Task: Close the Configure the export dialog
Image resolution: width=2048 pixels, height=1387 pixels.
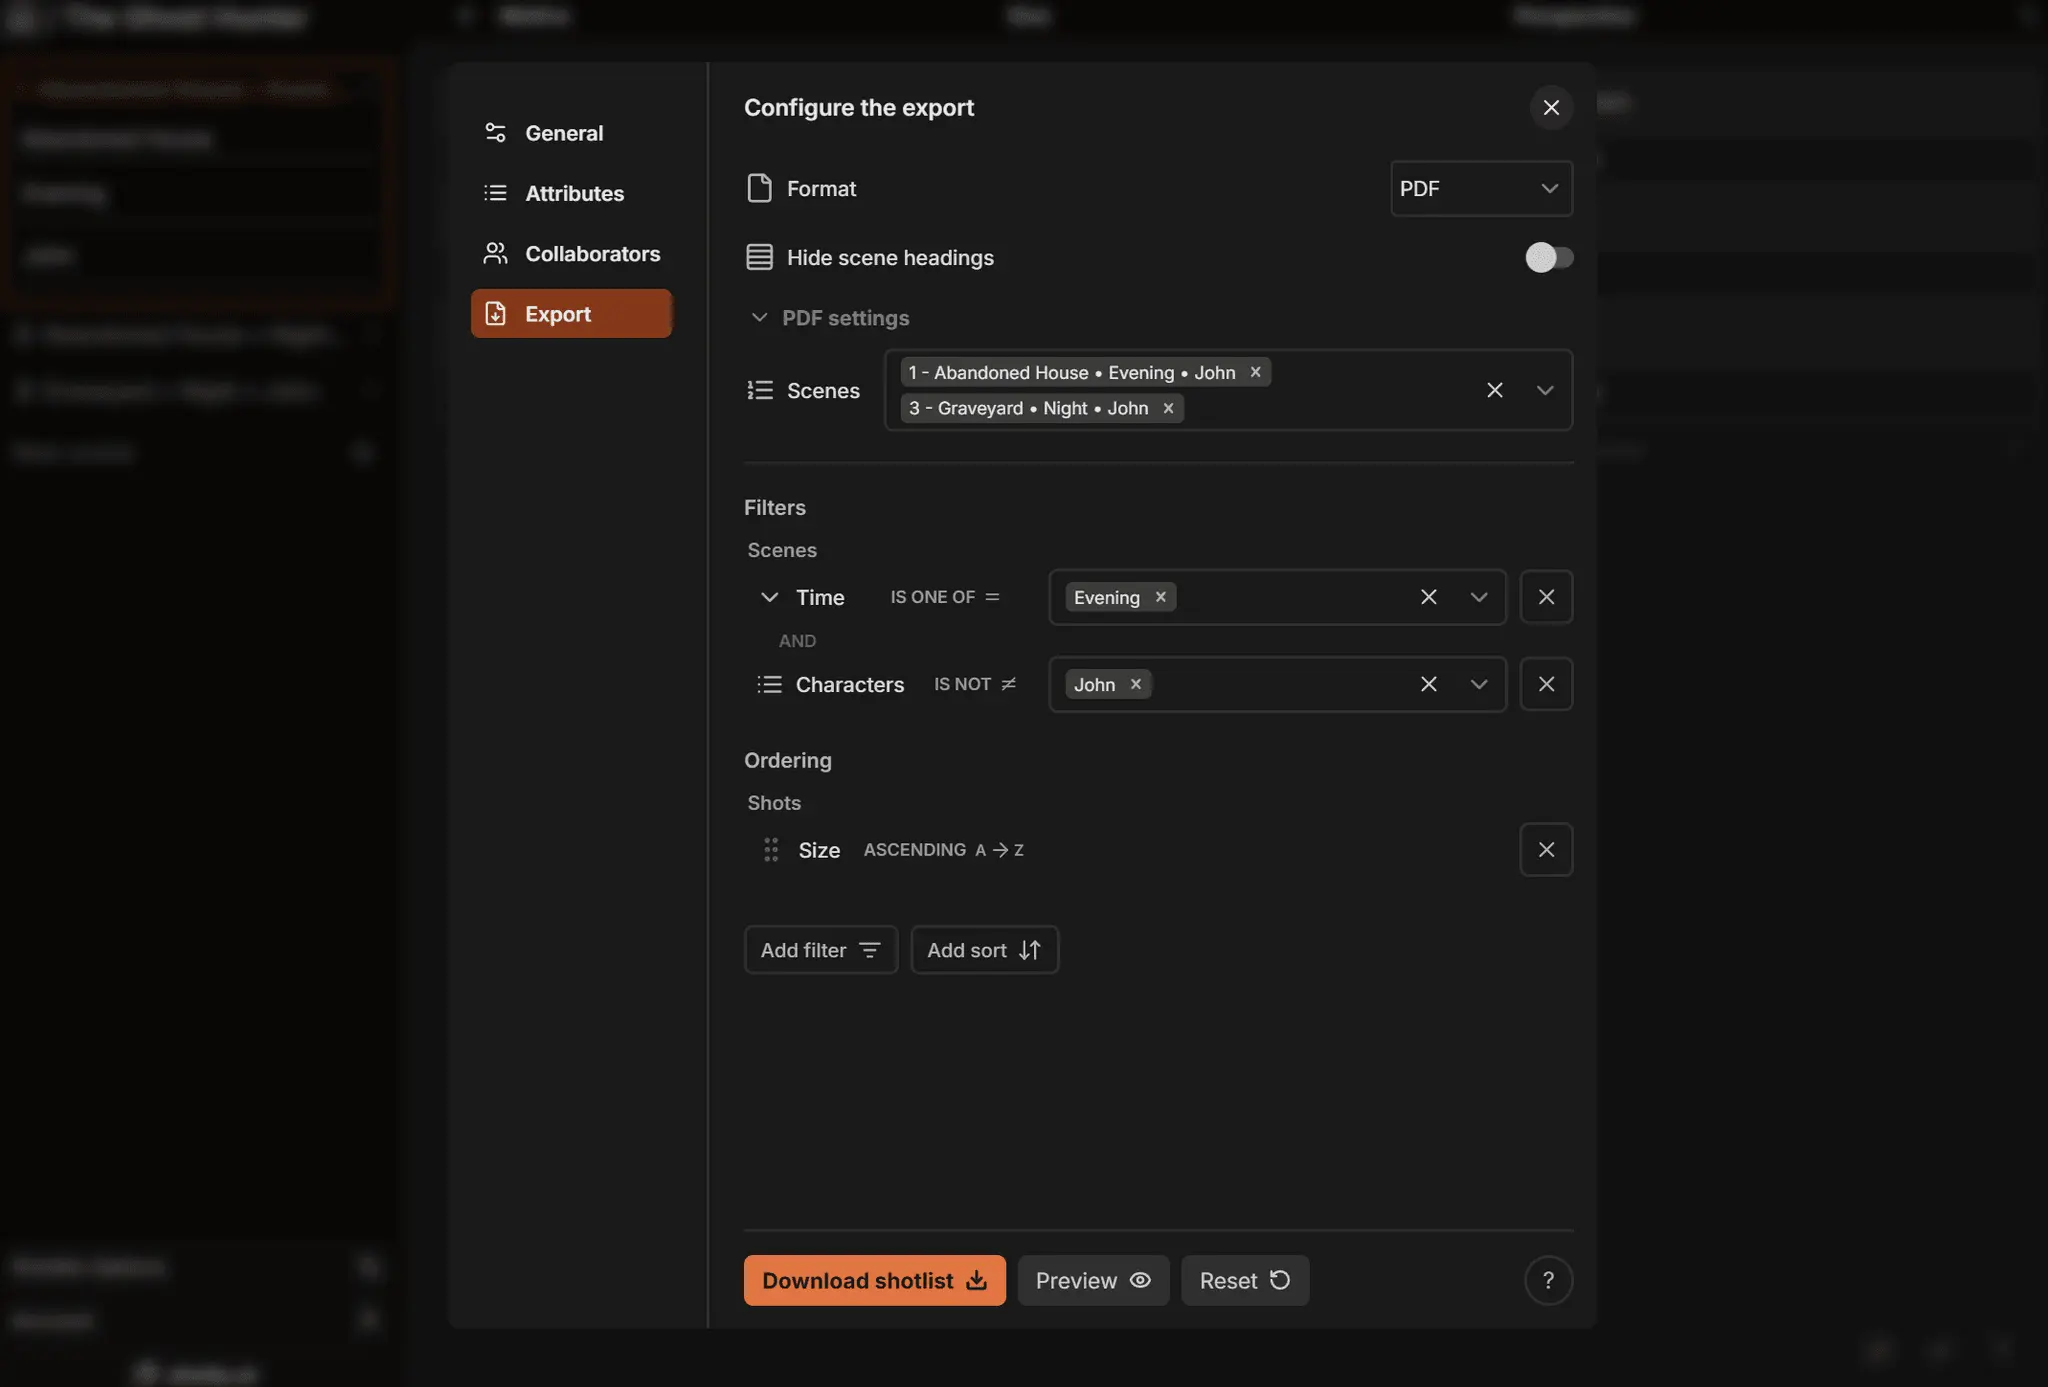Action: 1551,107
